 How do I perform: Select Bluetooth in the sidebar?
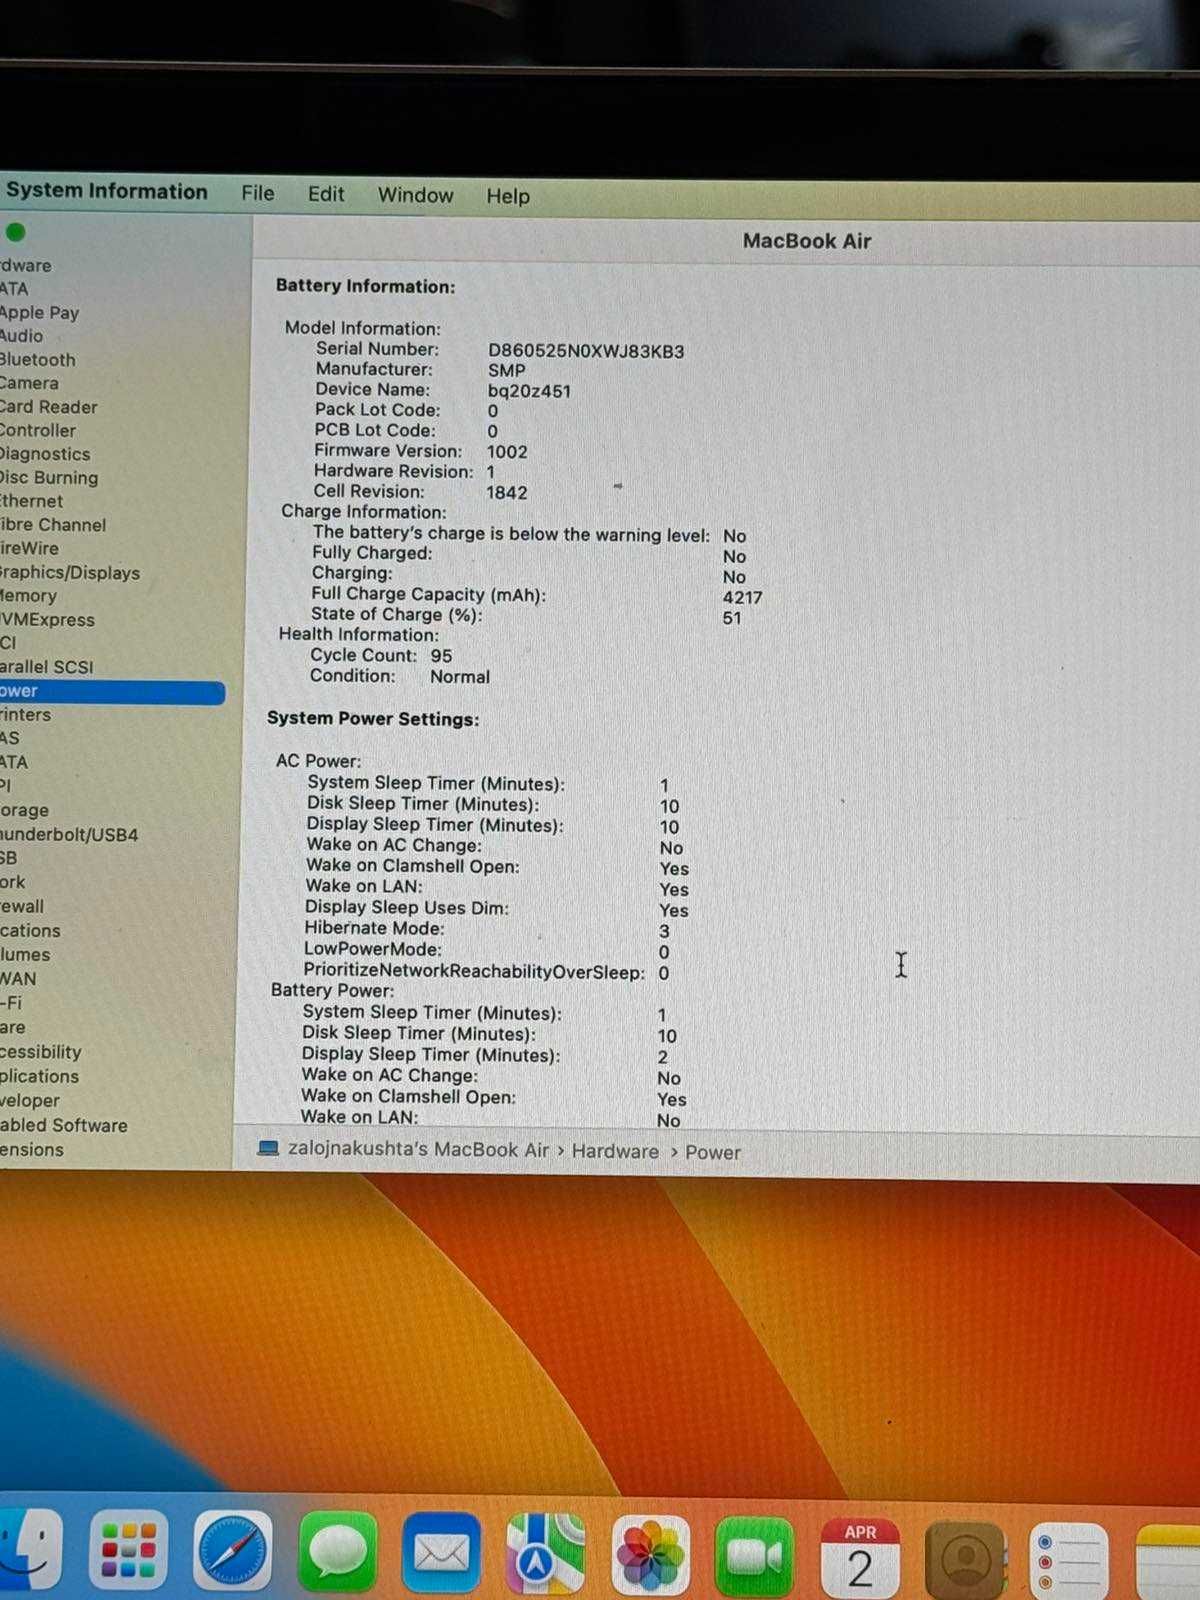[37, 360]
